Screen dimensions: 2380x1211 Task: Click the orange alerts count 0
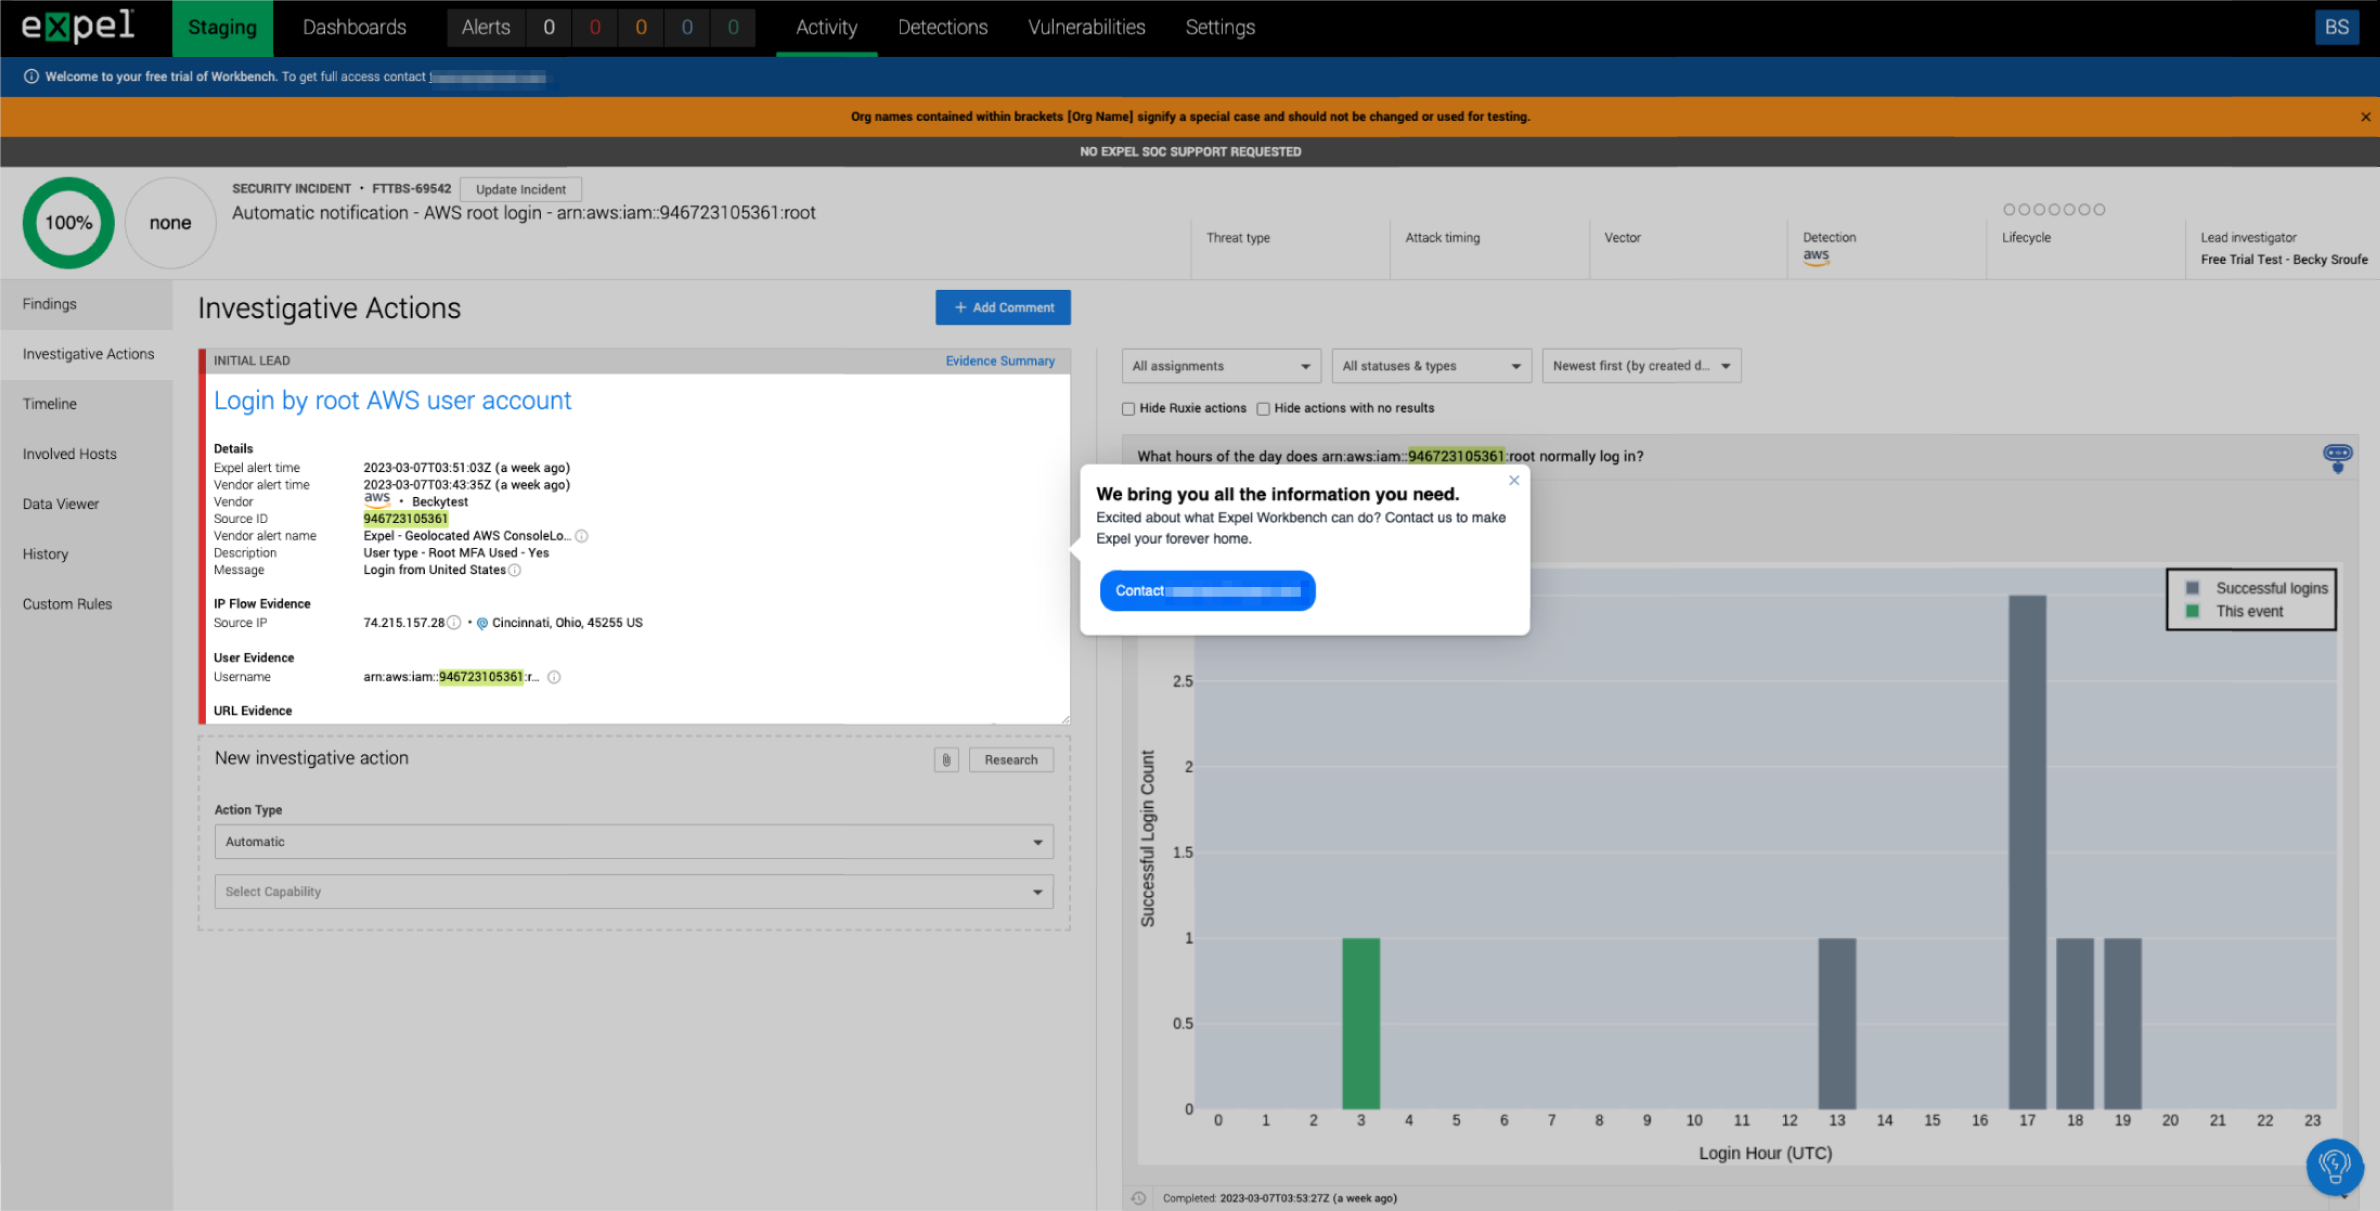[641, 27]
